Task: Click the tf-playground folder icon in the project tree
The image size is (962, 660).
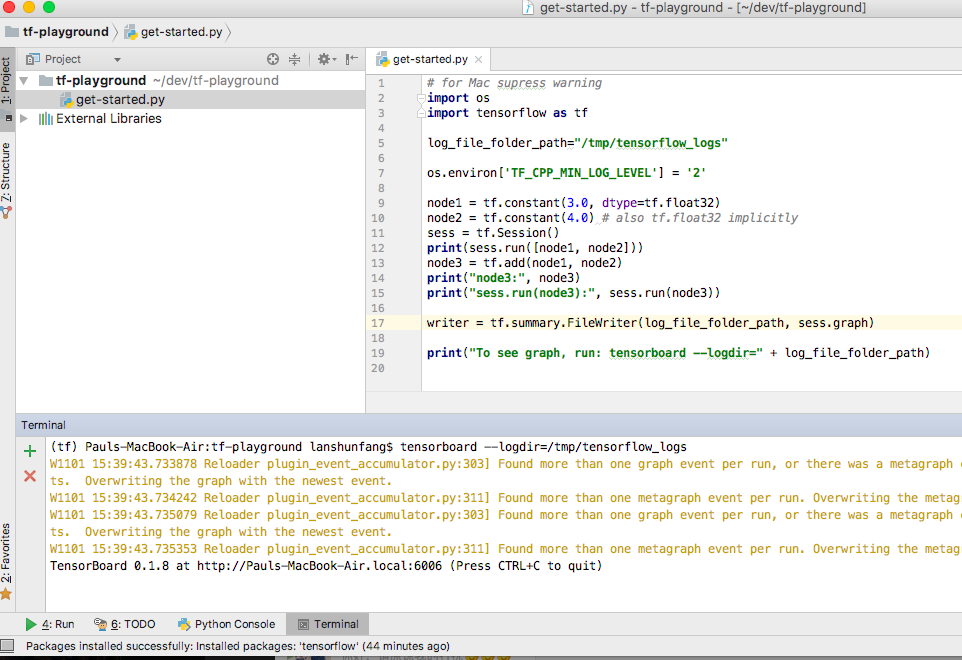Action: click(45, 80)
